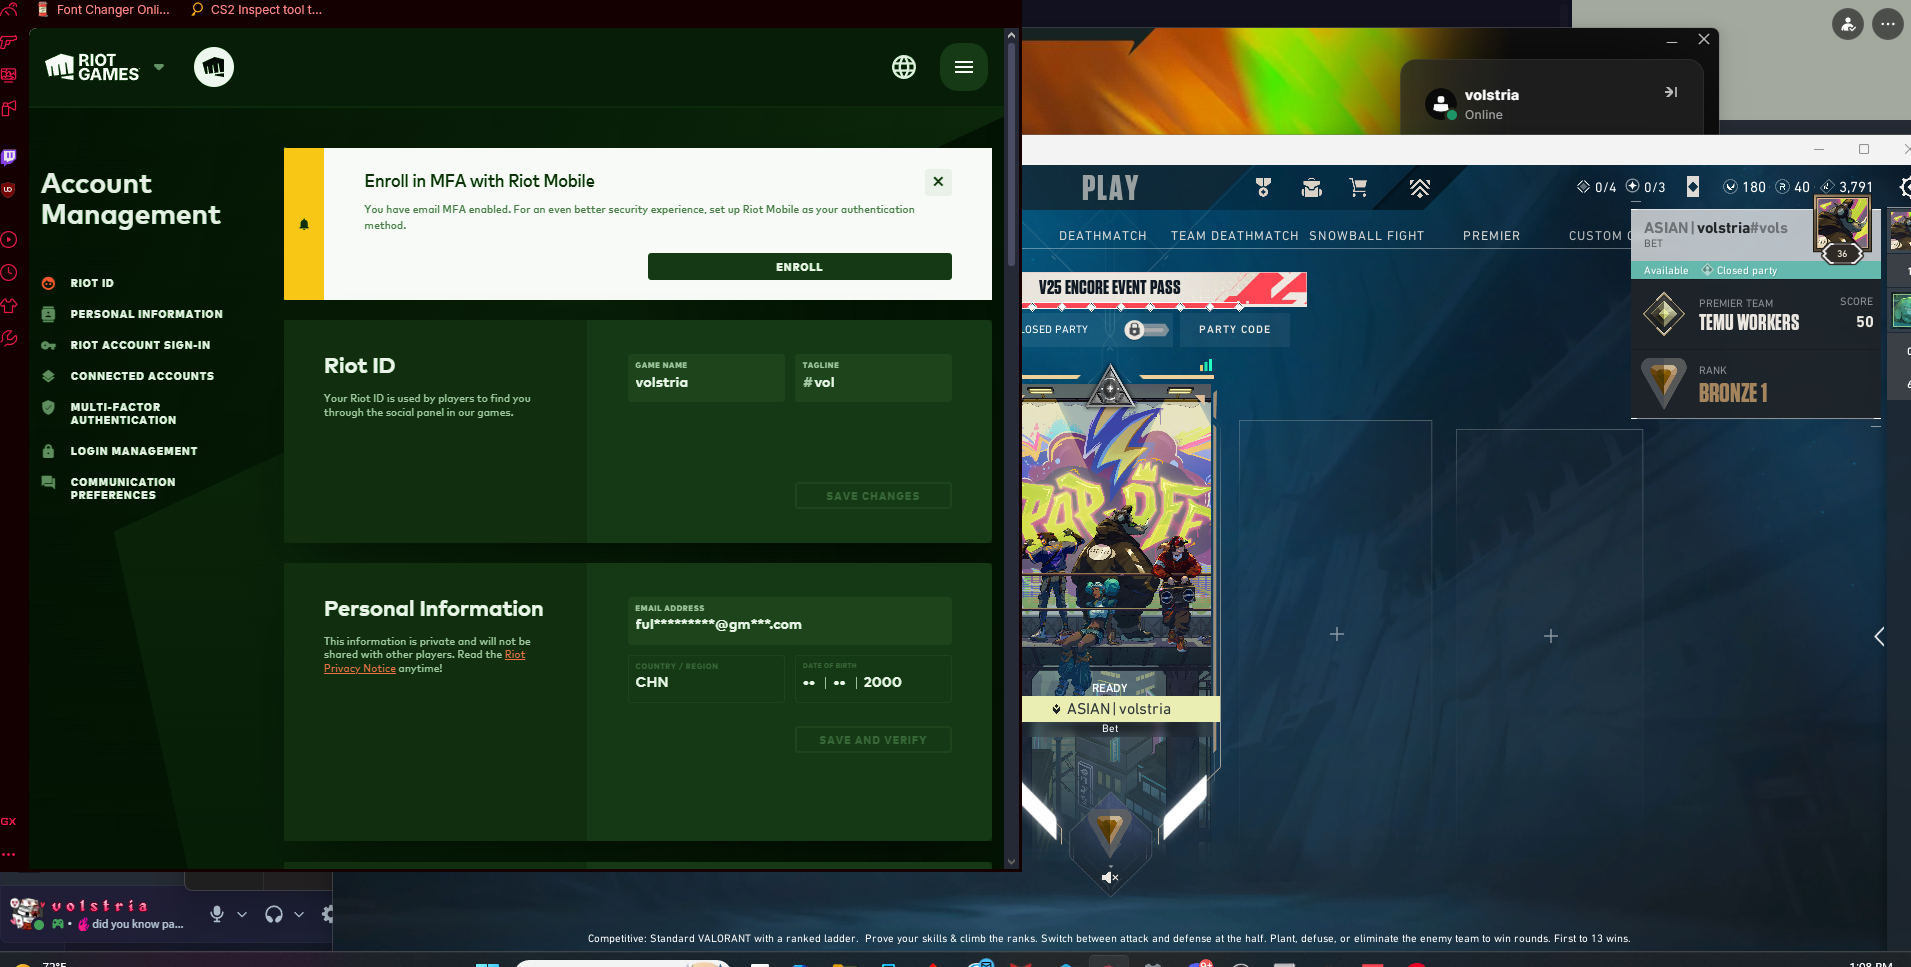Click the Game Name input field

tap(706, 378)
